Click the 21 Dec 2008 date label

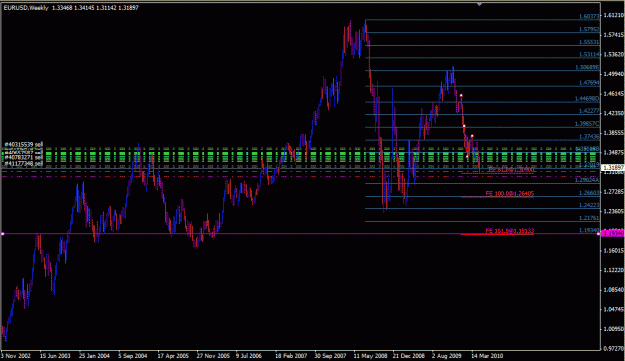409,355
